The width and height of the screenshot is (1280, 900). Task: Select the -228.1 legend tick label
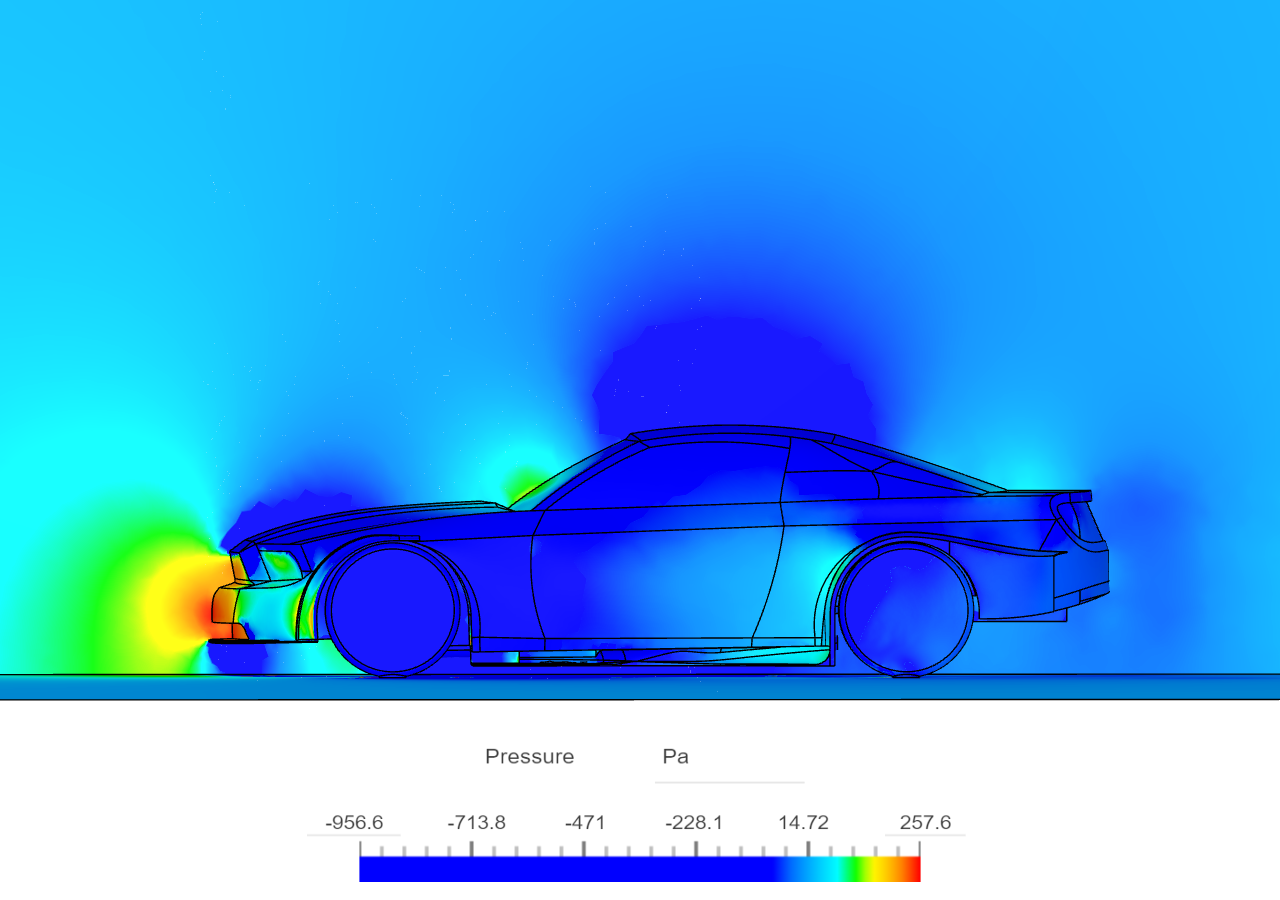pyautogui.click(x=694, y=823)
